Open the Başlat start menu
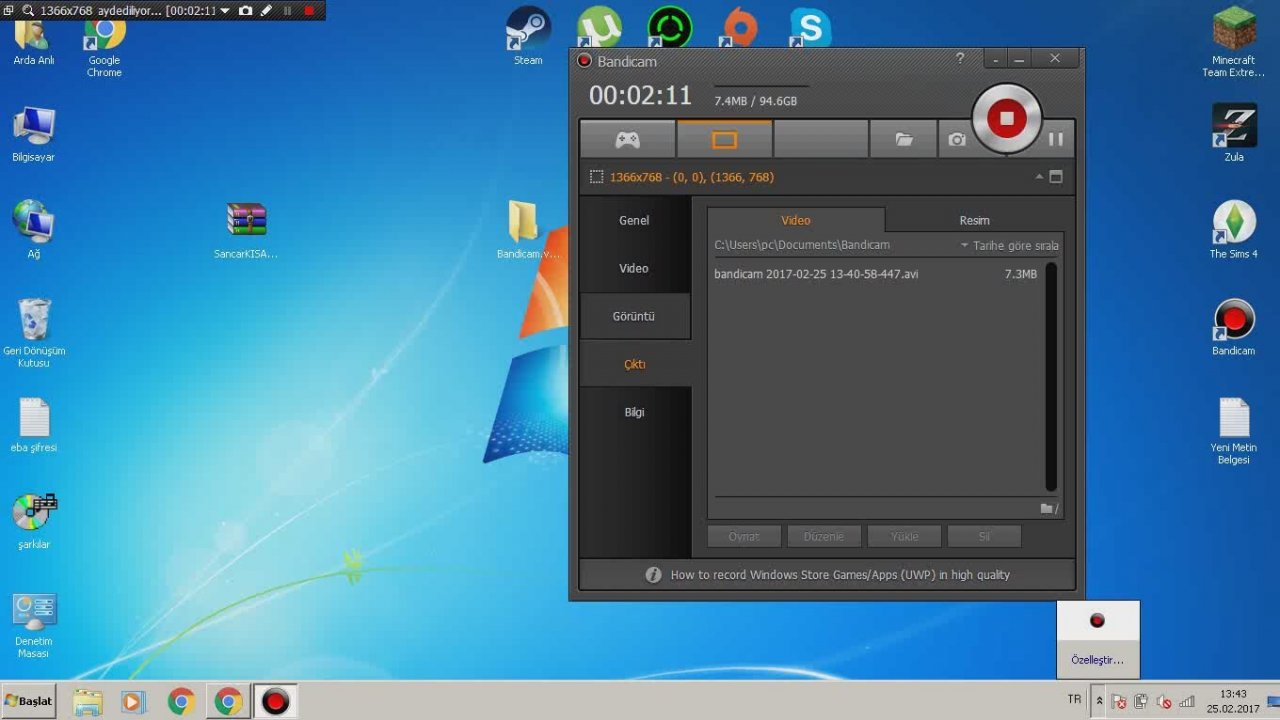The height and width of the screenshot is (720, 1280). pyautogui.click(x=28, y=701)
